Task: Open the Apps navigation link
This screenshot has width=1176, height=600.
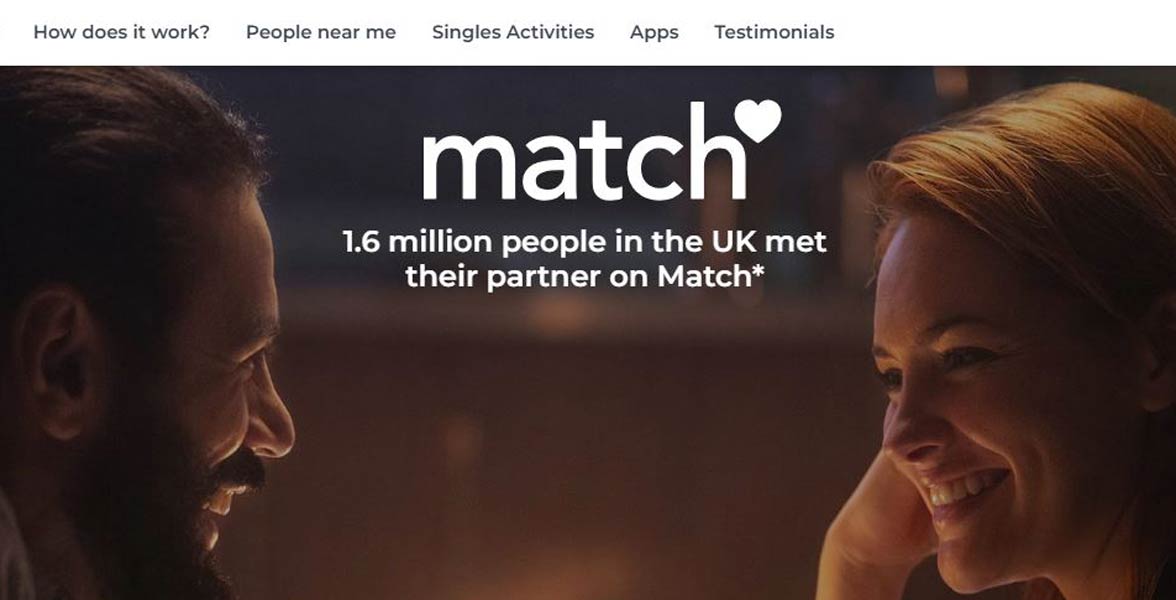Action: point(654,33)
